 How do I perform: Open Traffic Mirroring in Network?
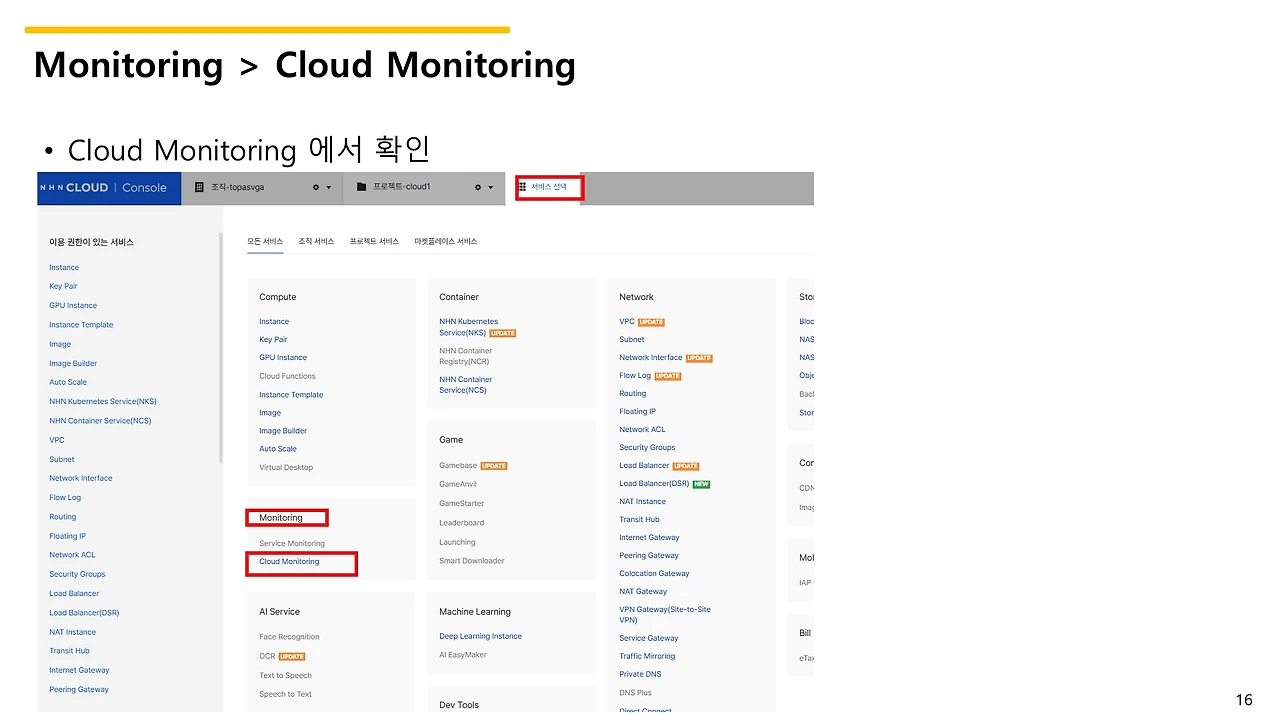(647, 656)
